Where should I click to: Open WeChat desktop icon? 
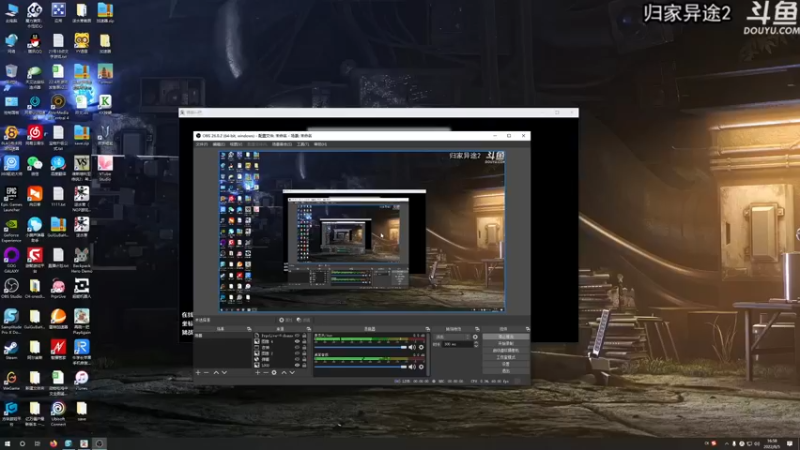(35, 166)
